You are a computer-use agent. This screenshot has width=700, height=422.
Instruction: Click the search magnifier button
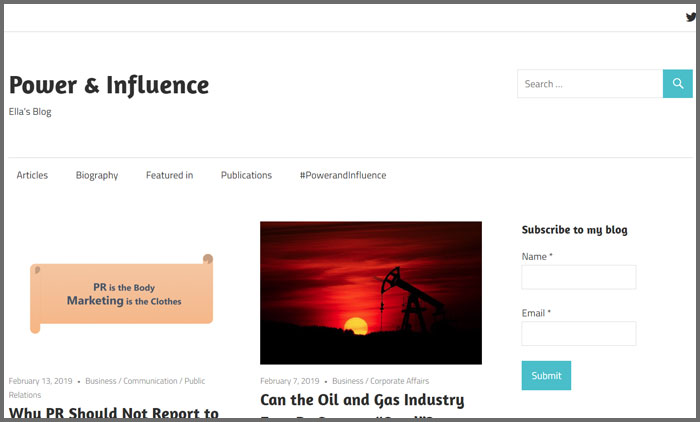tap(678, 84)
